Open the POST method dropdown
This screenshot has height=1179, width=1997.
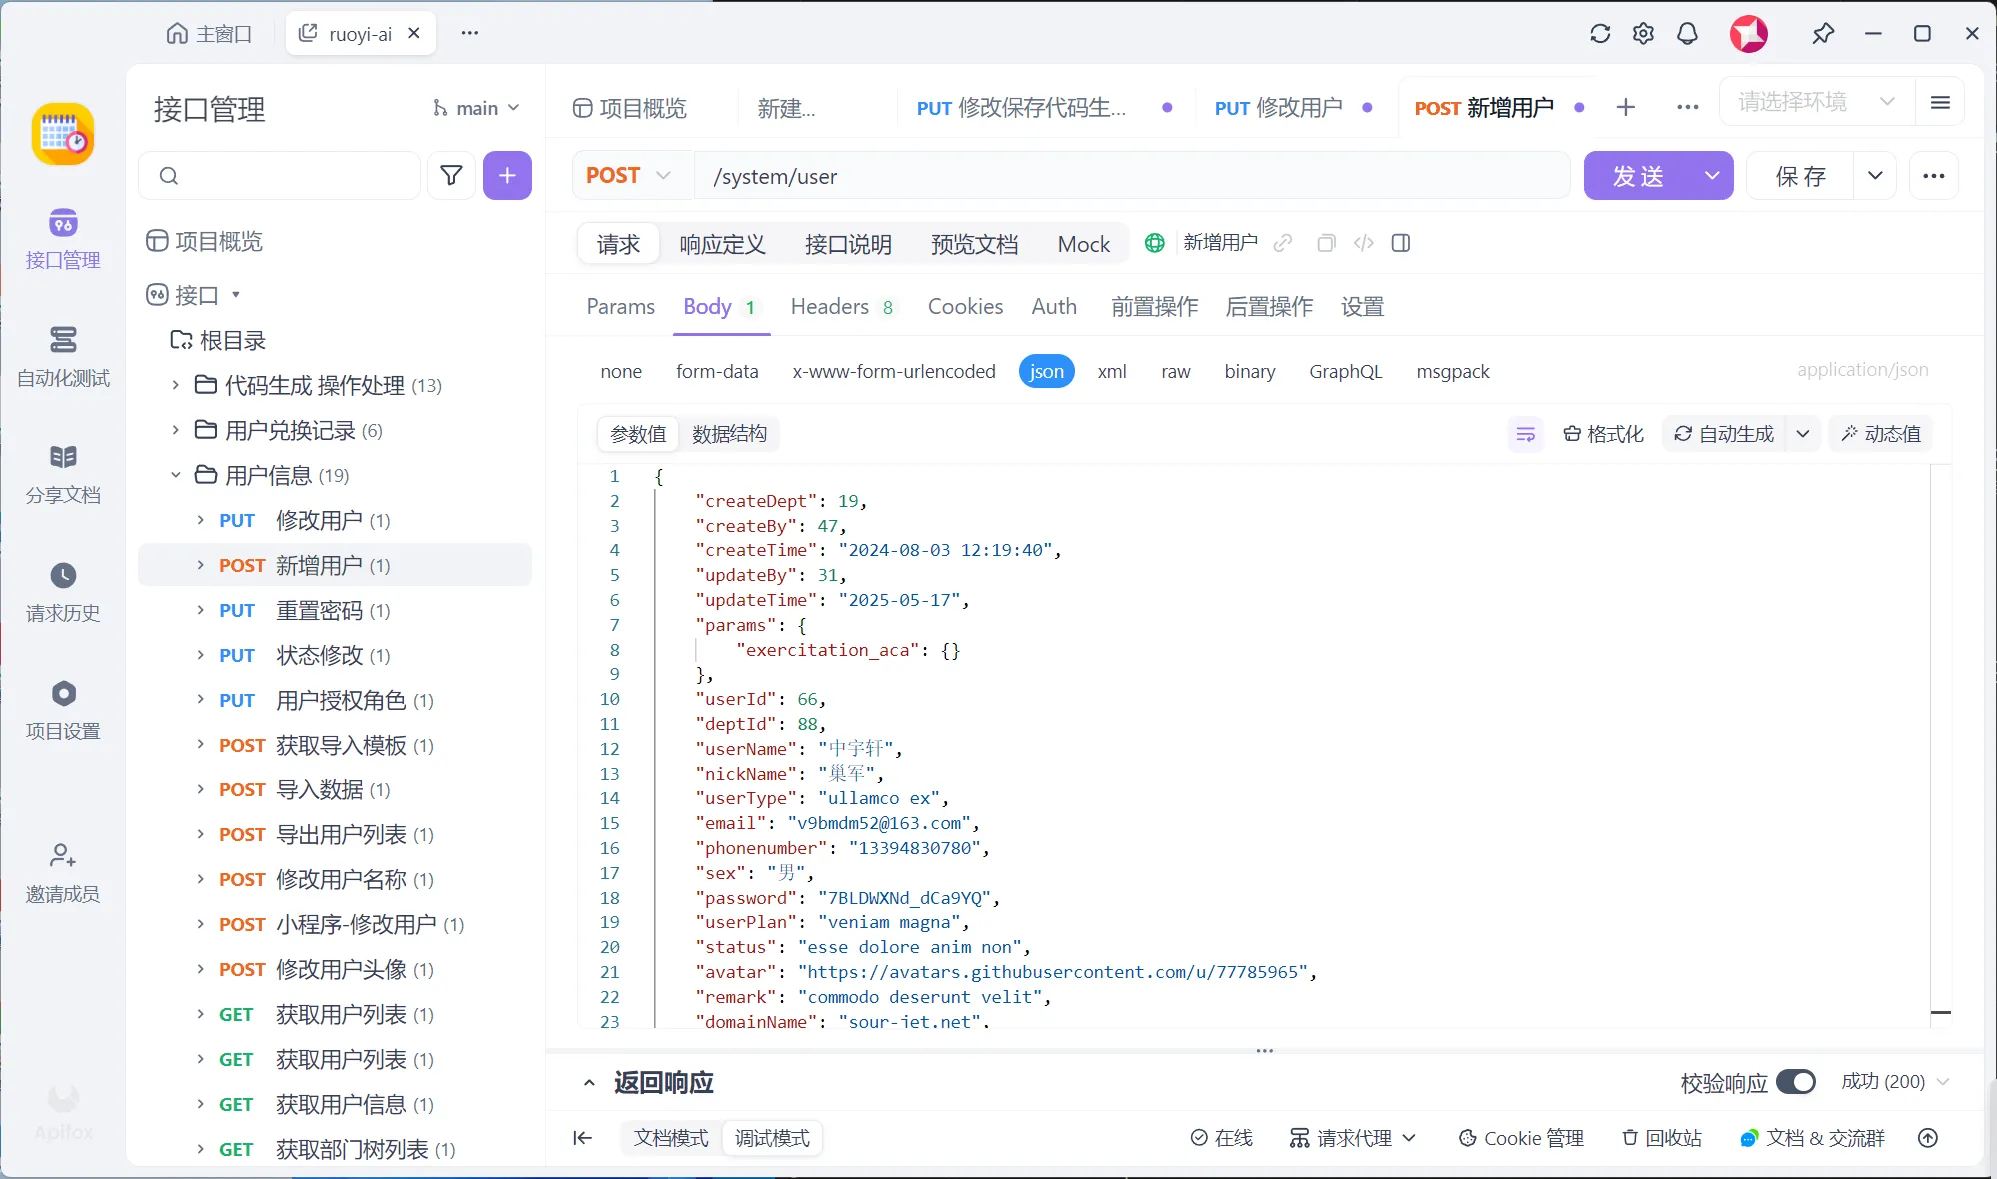point(629,176)
